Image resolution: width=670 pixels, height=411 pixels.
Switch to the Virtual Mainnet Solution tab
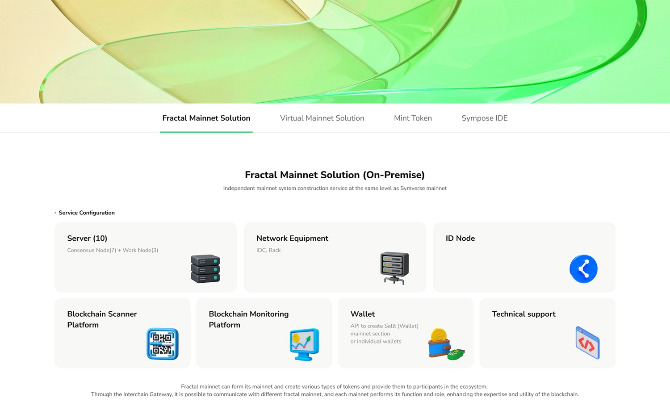[x=322, y=118]
